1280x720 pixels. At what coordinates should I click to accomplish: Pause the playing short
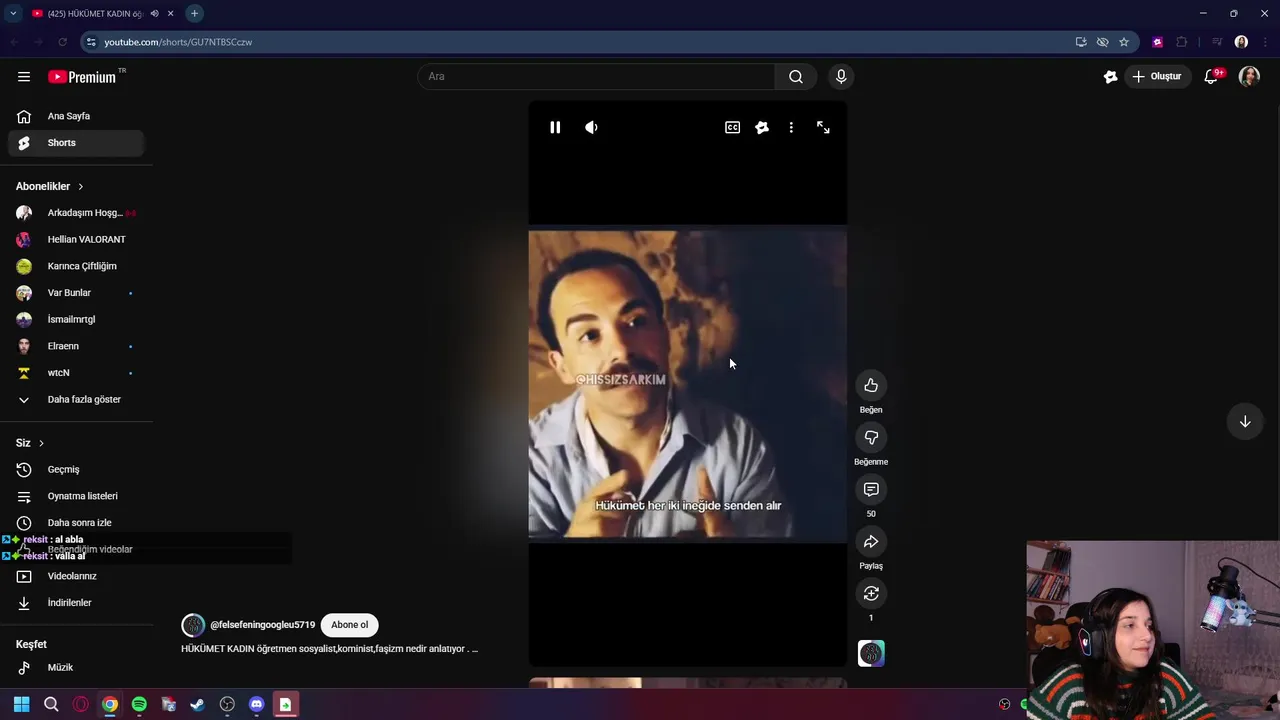coord(555,127)
